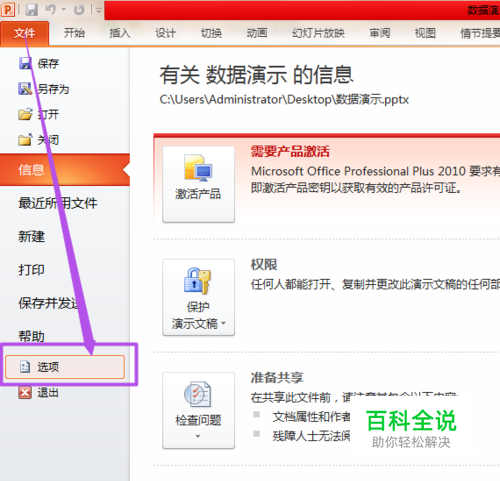Image resolution: width=500 pixels, height=481 pixels.
Task: Open the Customize Quick Access Toolbar dropdown
Action: [x=98, y=10]
